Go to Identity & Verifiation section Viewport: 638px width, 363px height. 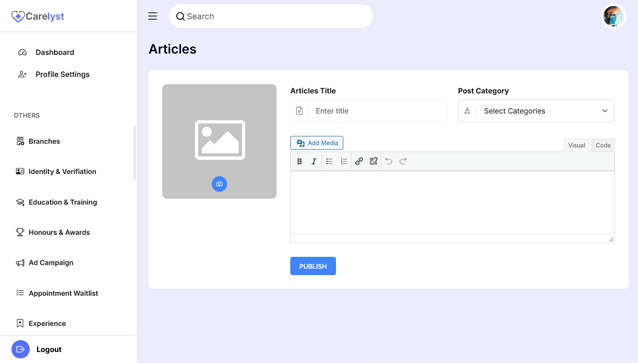[62, 171]
